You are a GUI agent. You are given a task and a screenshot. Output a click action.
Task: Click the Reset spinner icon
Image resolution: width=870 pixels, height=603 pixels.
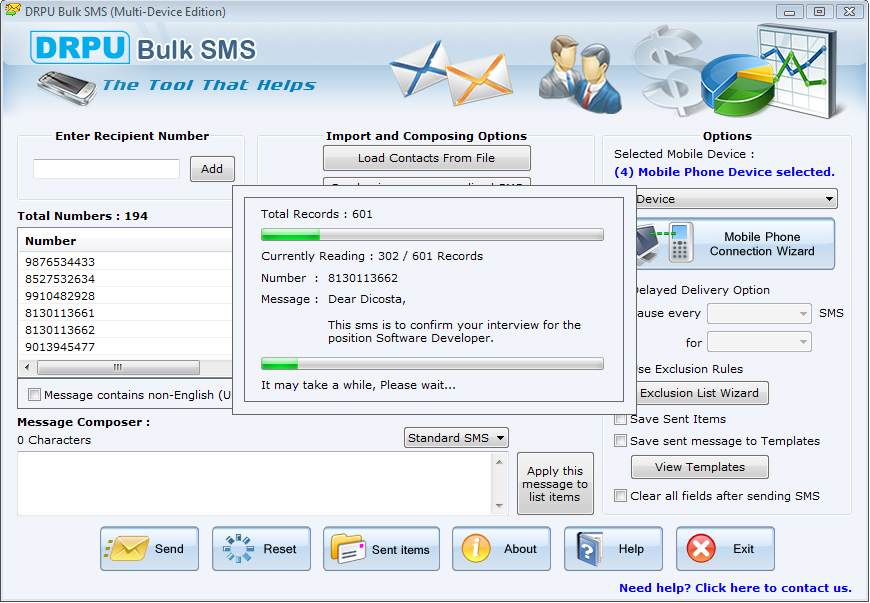[238, 549]
